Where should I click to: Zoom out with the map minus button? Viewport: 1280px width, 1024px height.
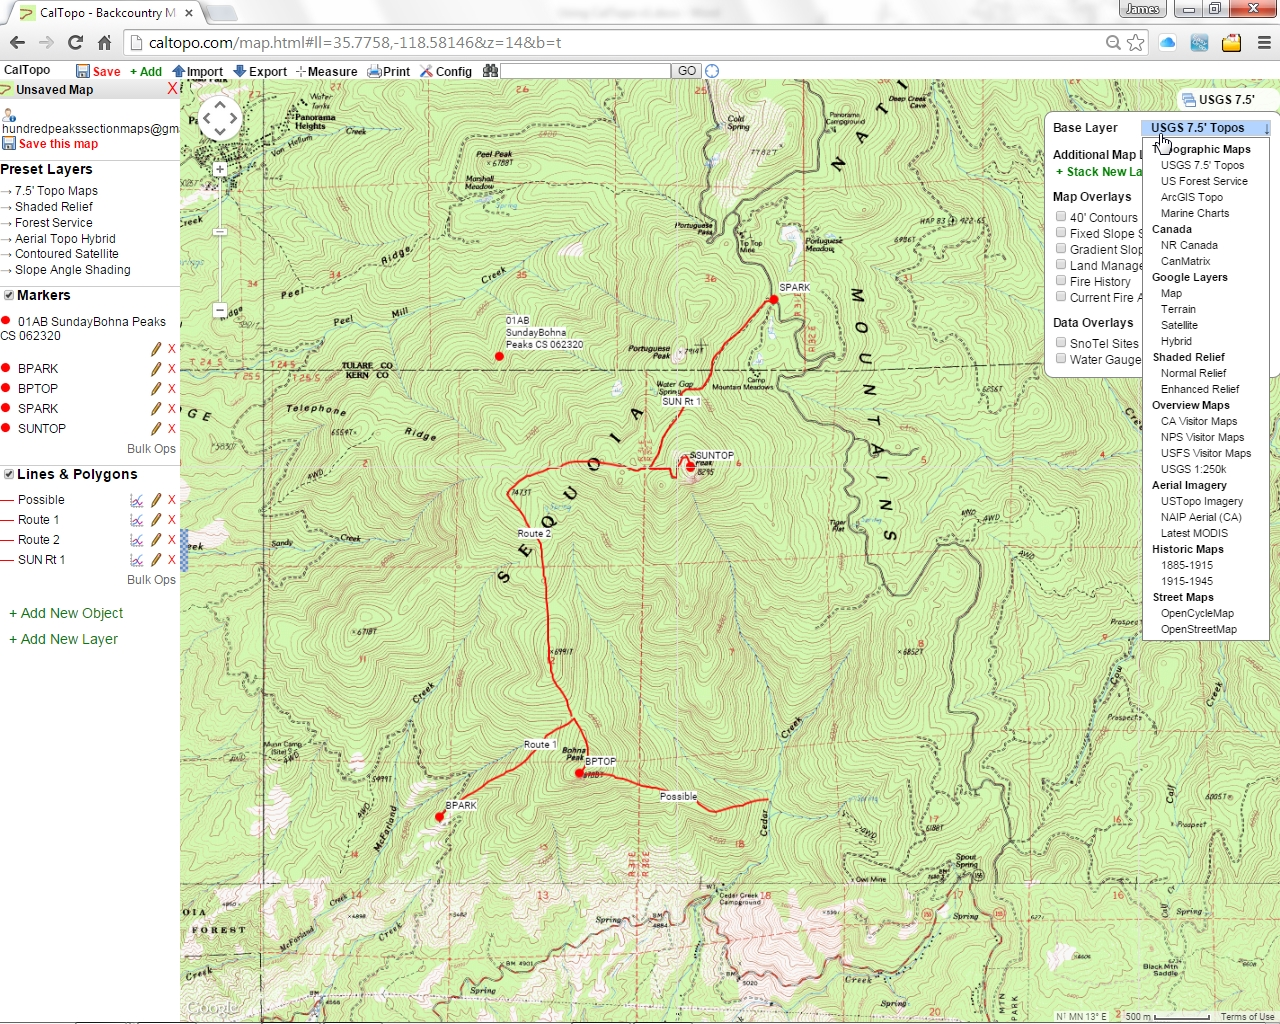220,310
